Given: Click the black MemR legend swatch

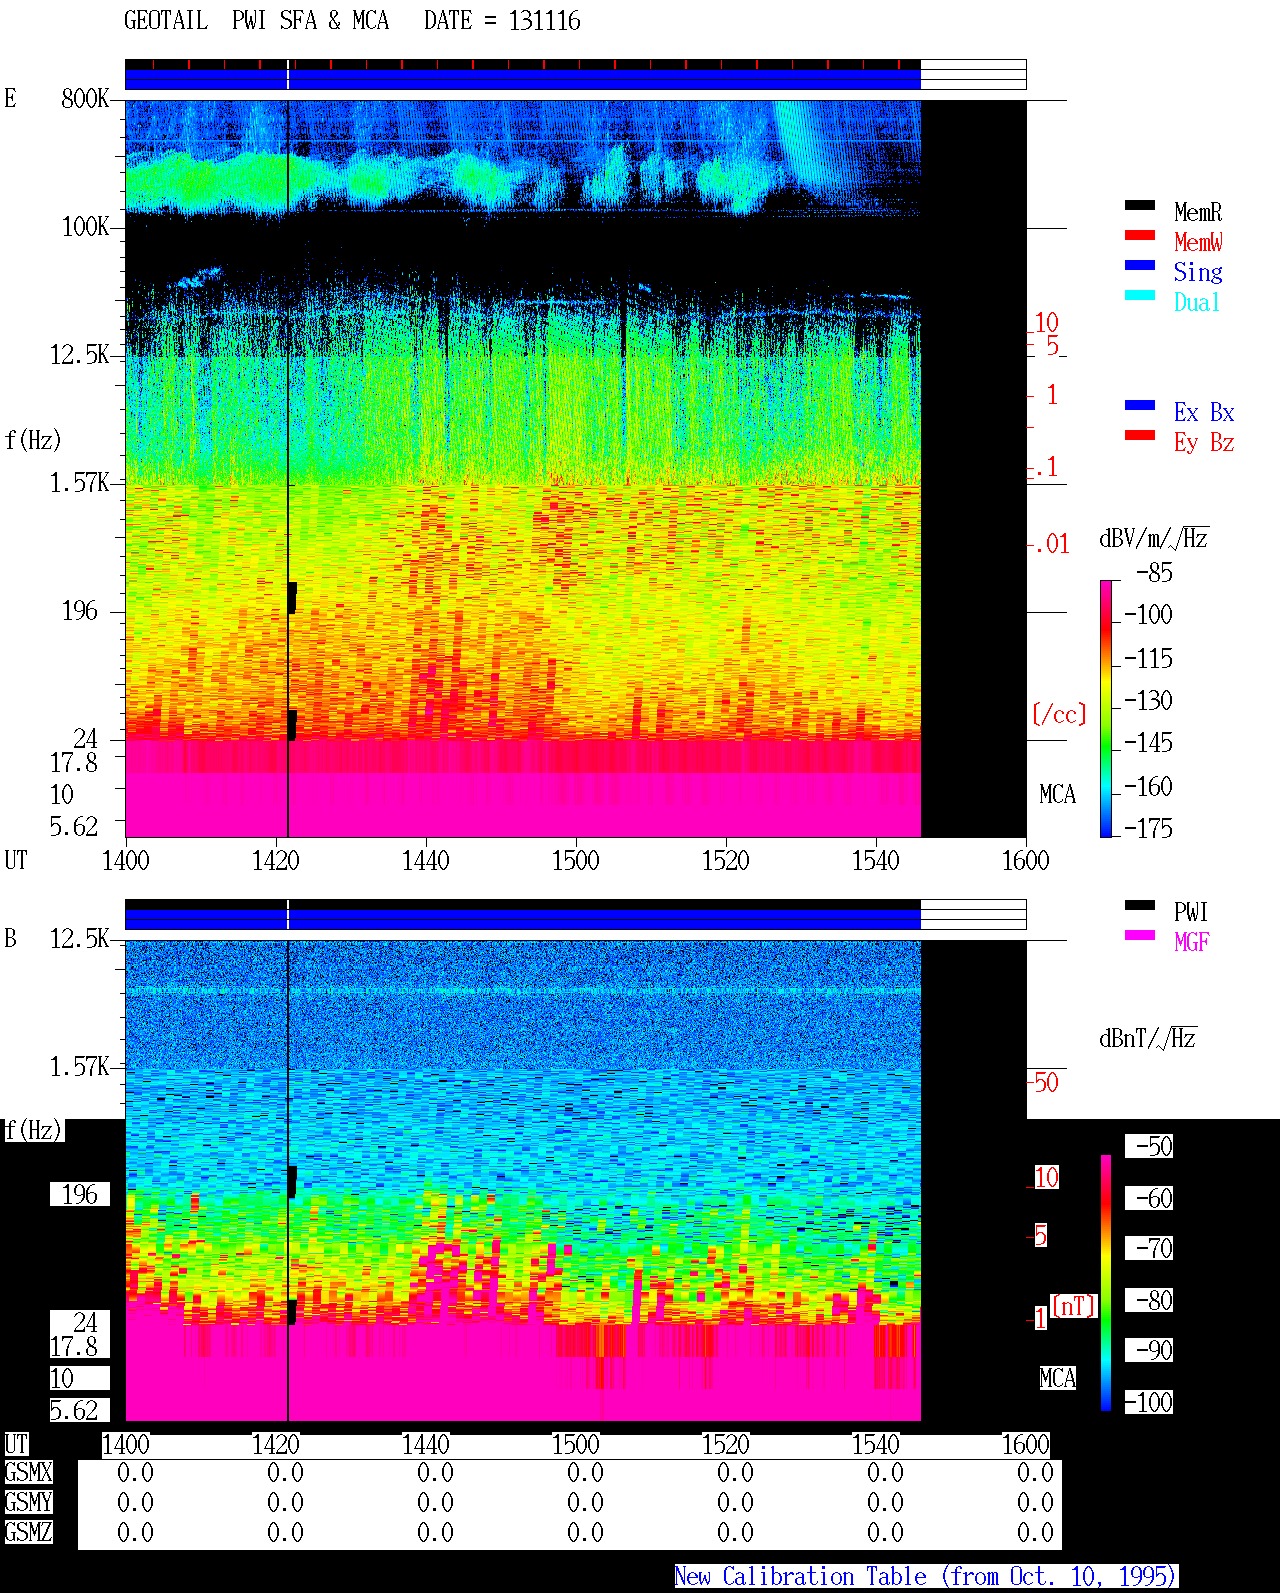Looking at the screenshot, I should pos(1140,206).
